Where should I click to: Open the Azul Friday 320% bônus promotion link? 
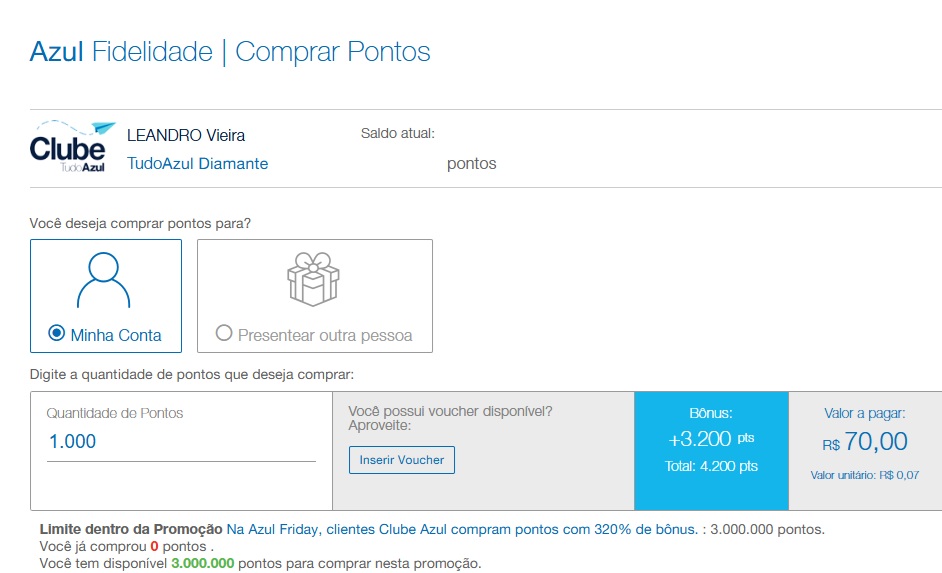[462, 529]
